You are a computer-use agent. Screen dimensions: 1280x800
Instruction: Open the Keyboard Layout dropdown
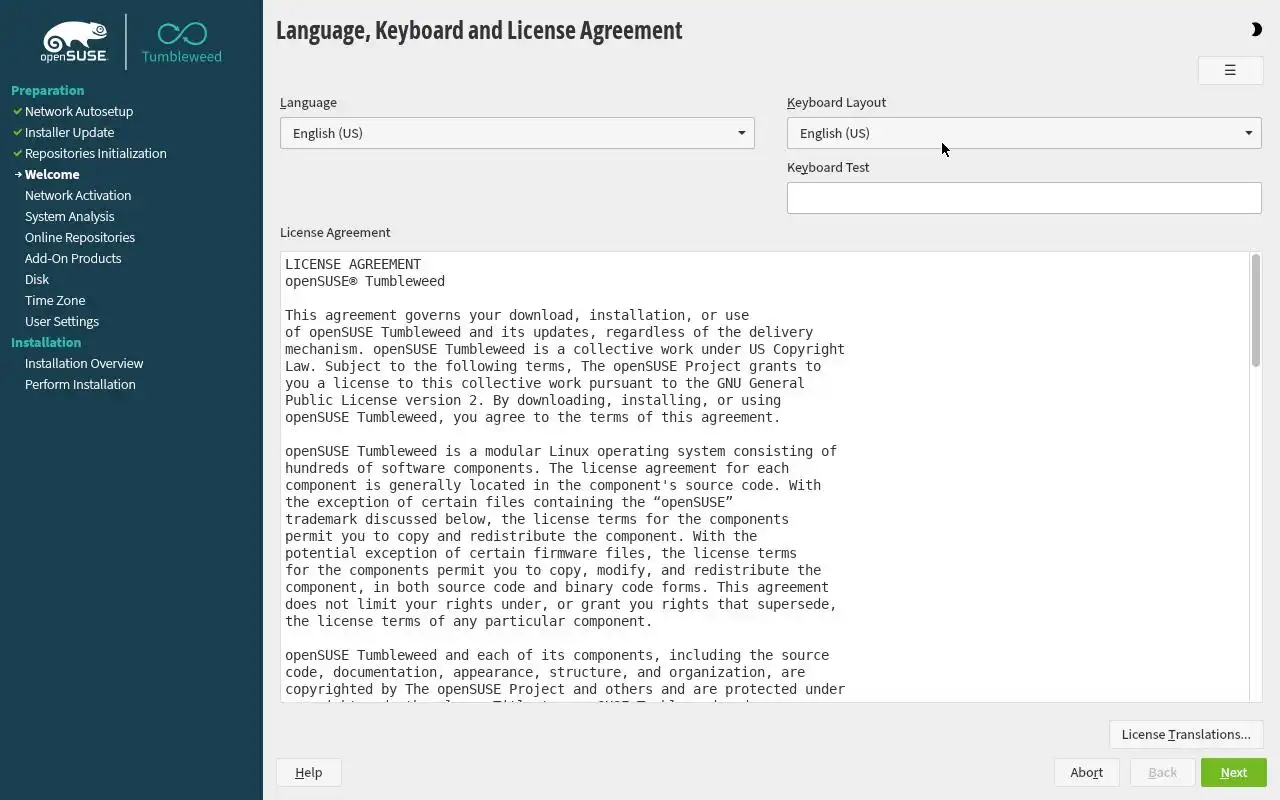click(1024, 133)
